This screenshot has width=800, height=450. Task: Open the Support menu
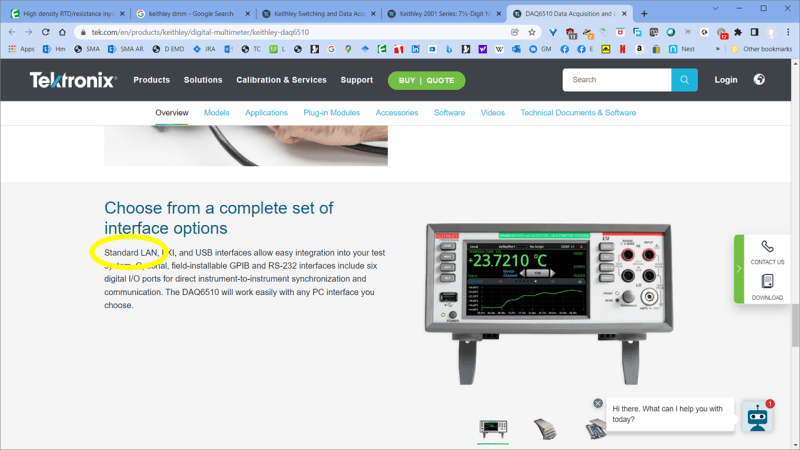click(357, 80)
